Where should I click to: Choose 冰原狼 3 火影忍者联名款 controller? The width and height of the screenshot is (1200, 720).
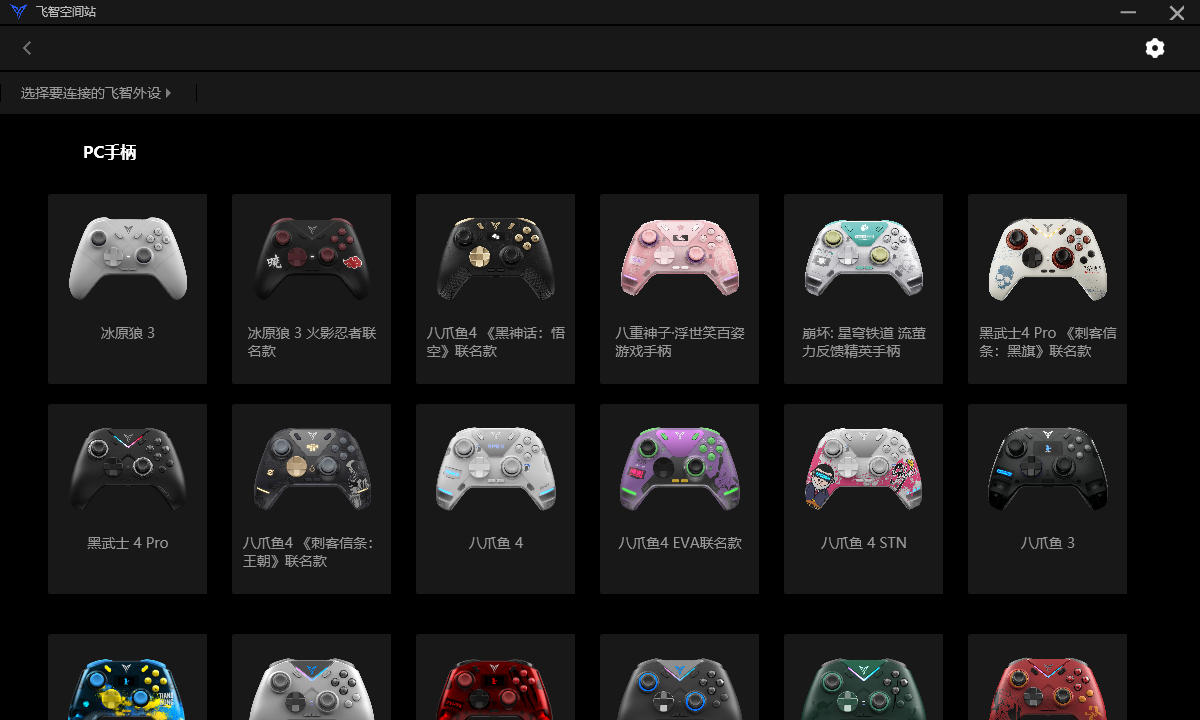click(x=311, y=289)
